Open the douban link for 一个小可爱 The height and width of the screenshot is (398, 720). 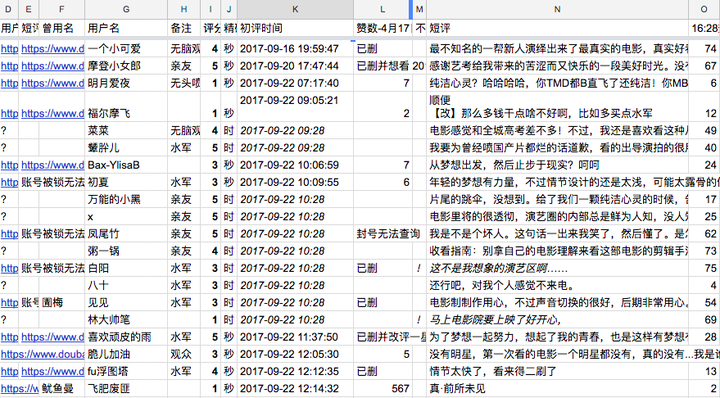pos(52,49)
